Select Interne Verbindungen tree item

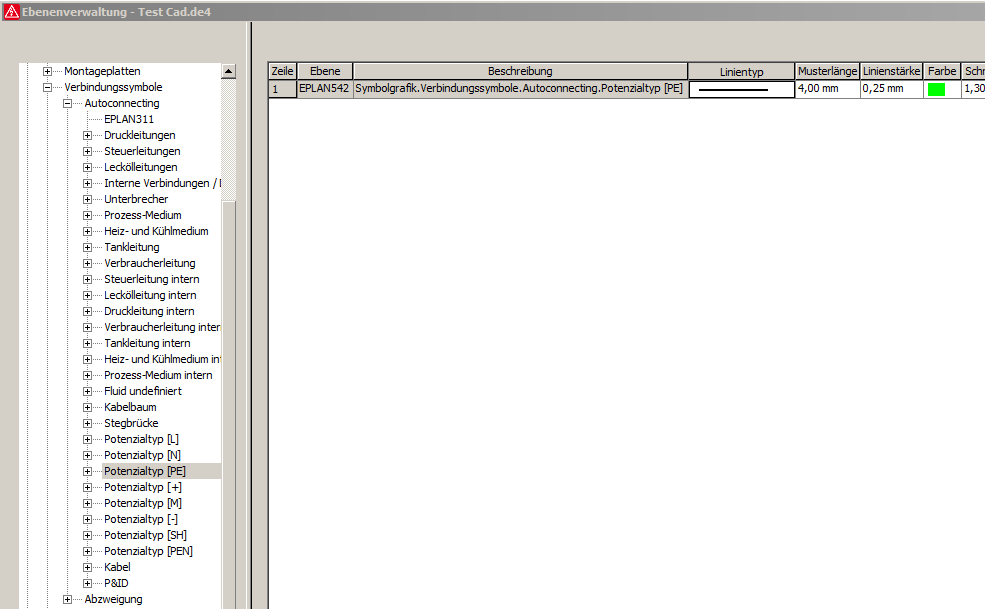pyautogui.click(x=162, y=184)
